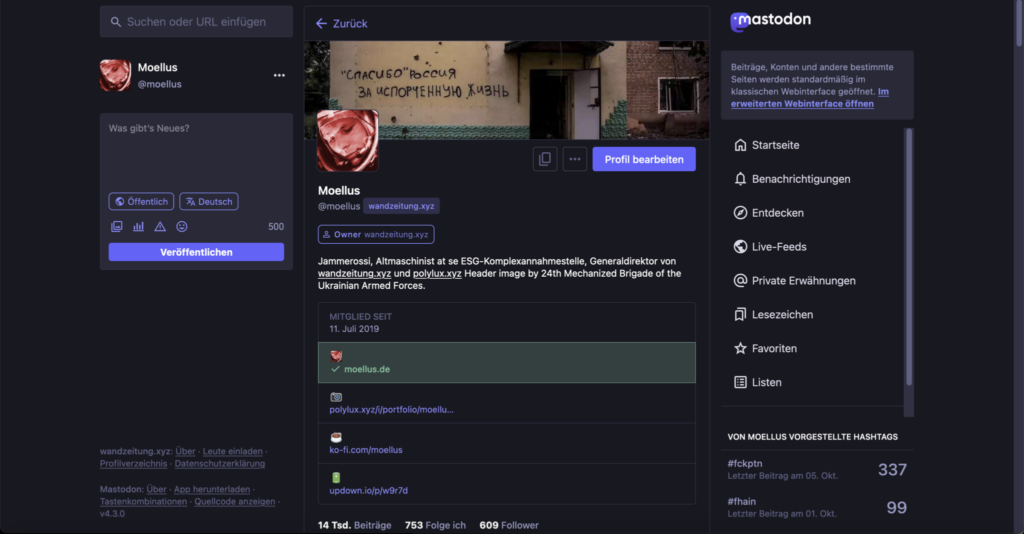This screenshot has height=534, width=1024.
Task: Open profile more options menu
Action: pyautogui.click(x=575, y=159)
